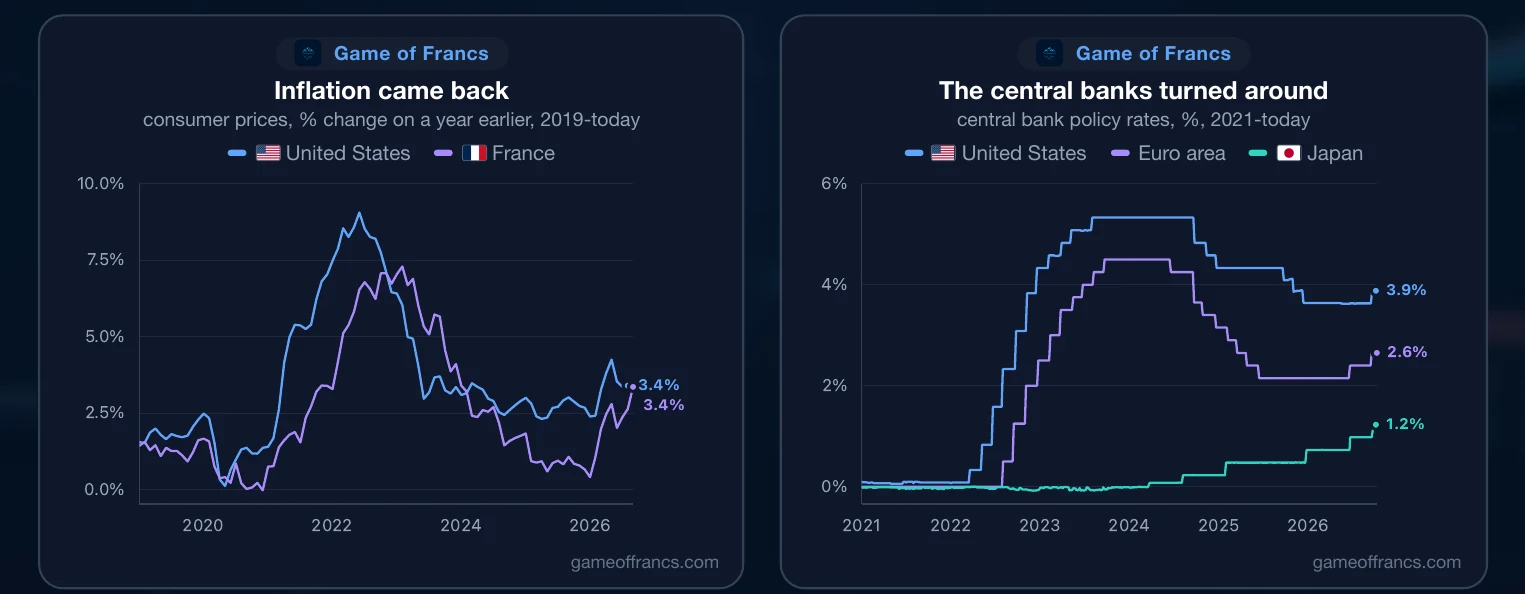Screen dimensions: 1525x594
Task: Click France flag in inflation chart legend
Action: pyautogui.click(x=474, y=153)
